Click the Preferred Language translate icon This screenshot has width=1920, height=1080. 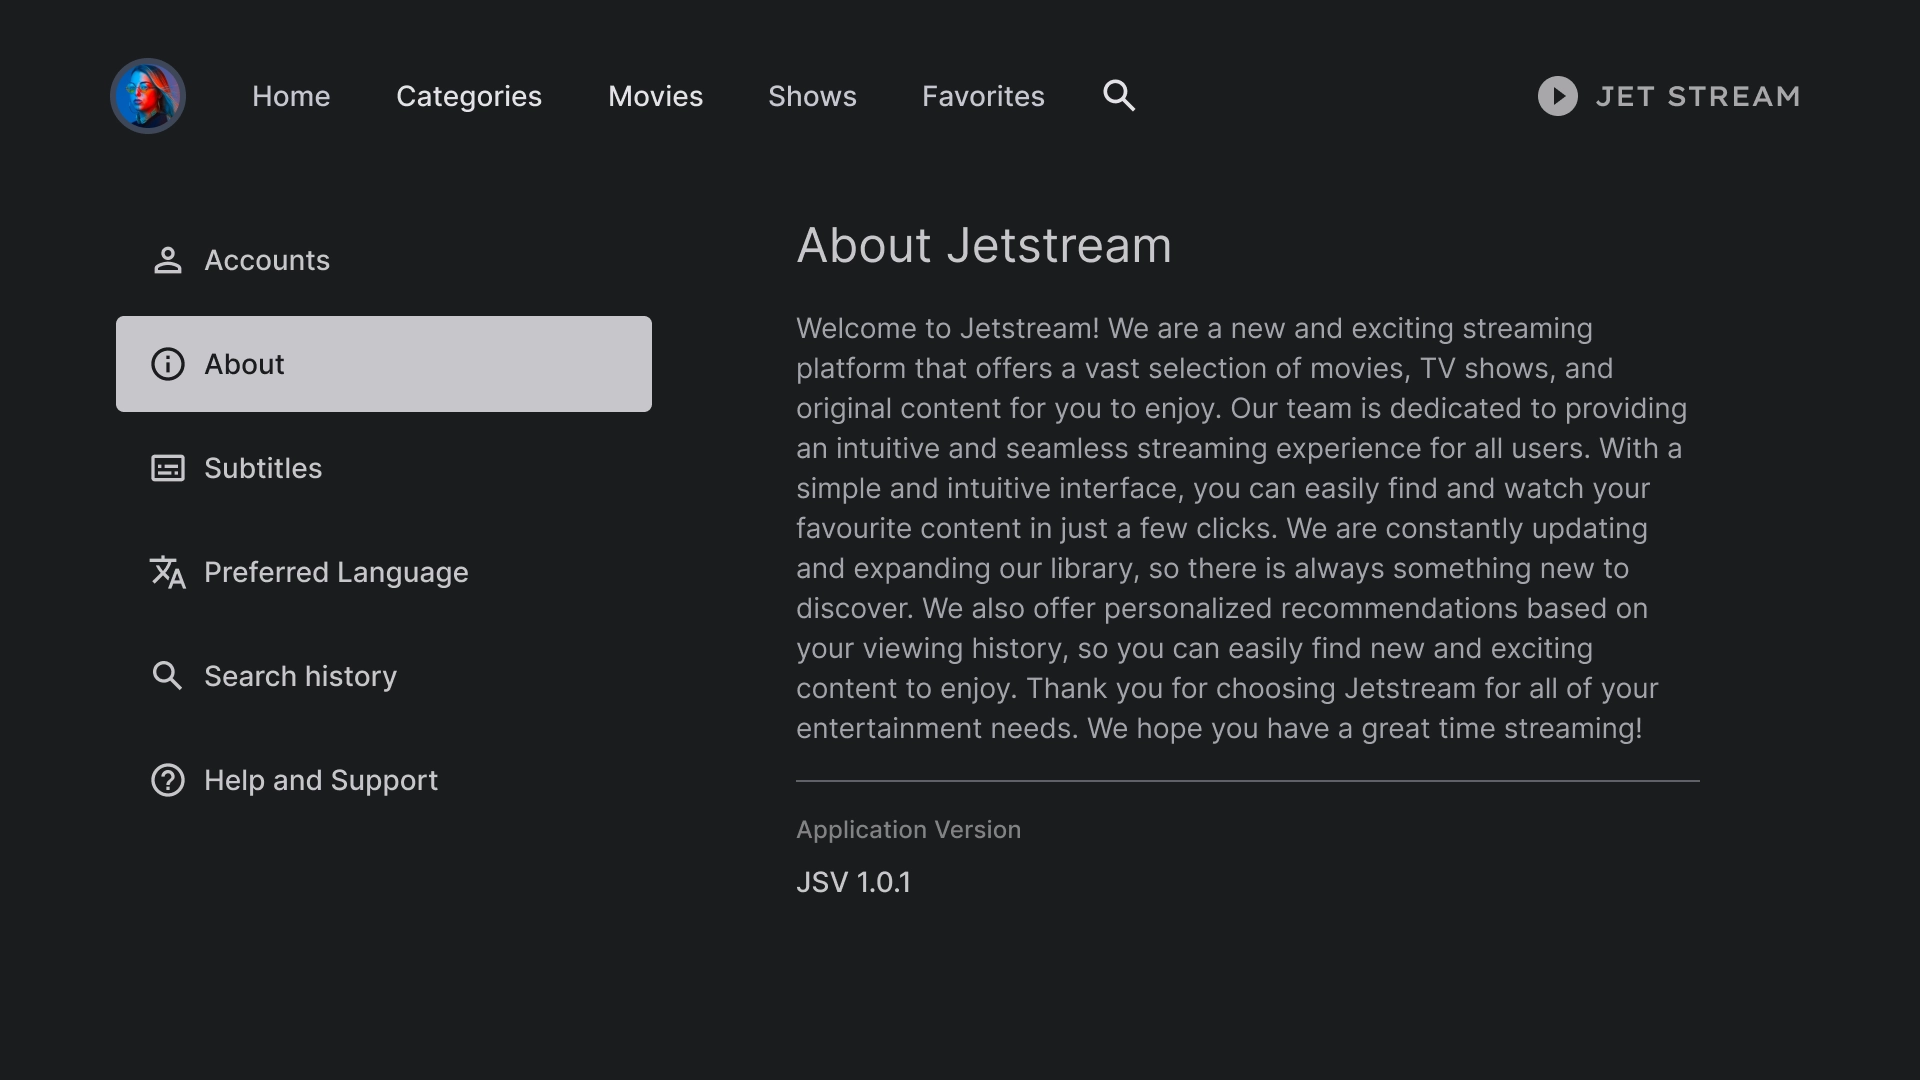(x=168, y=572)
